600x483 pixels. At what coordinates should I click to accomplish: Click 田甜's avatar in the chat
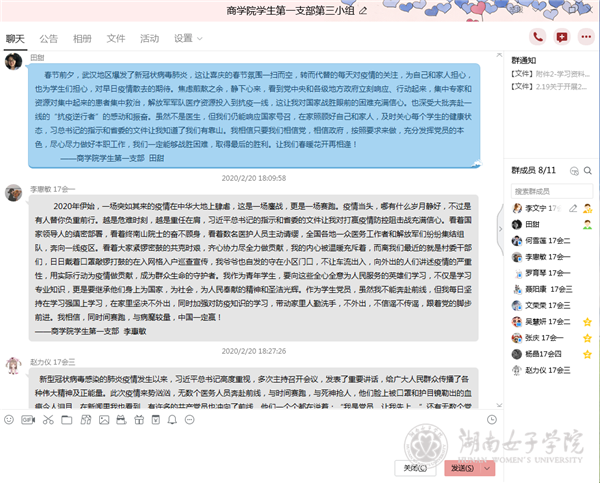(13, 61)
